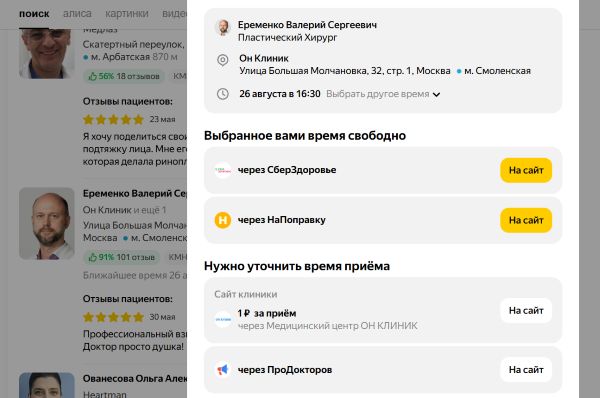Click the ОН КЛИНИК logo icon
Screen dimensions: 600x398
(223, 319)
